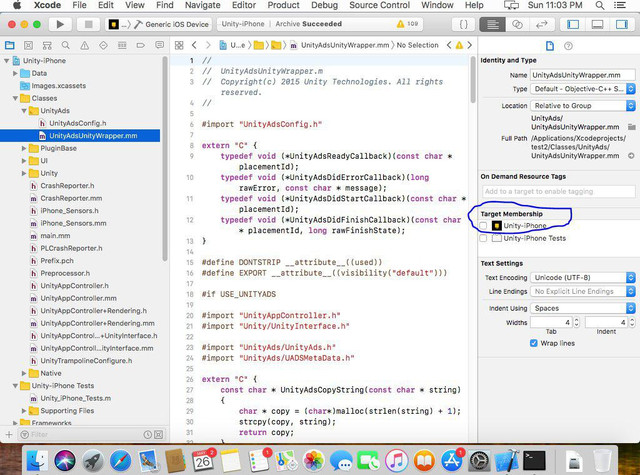
Task: Toggle the Wrap lines checkbox
Action: (x=533, y=343)
